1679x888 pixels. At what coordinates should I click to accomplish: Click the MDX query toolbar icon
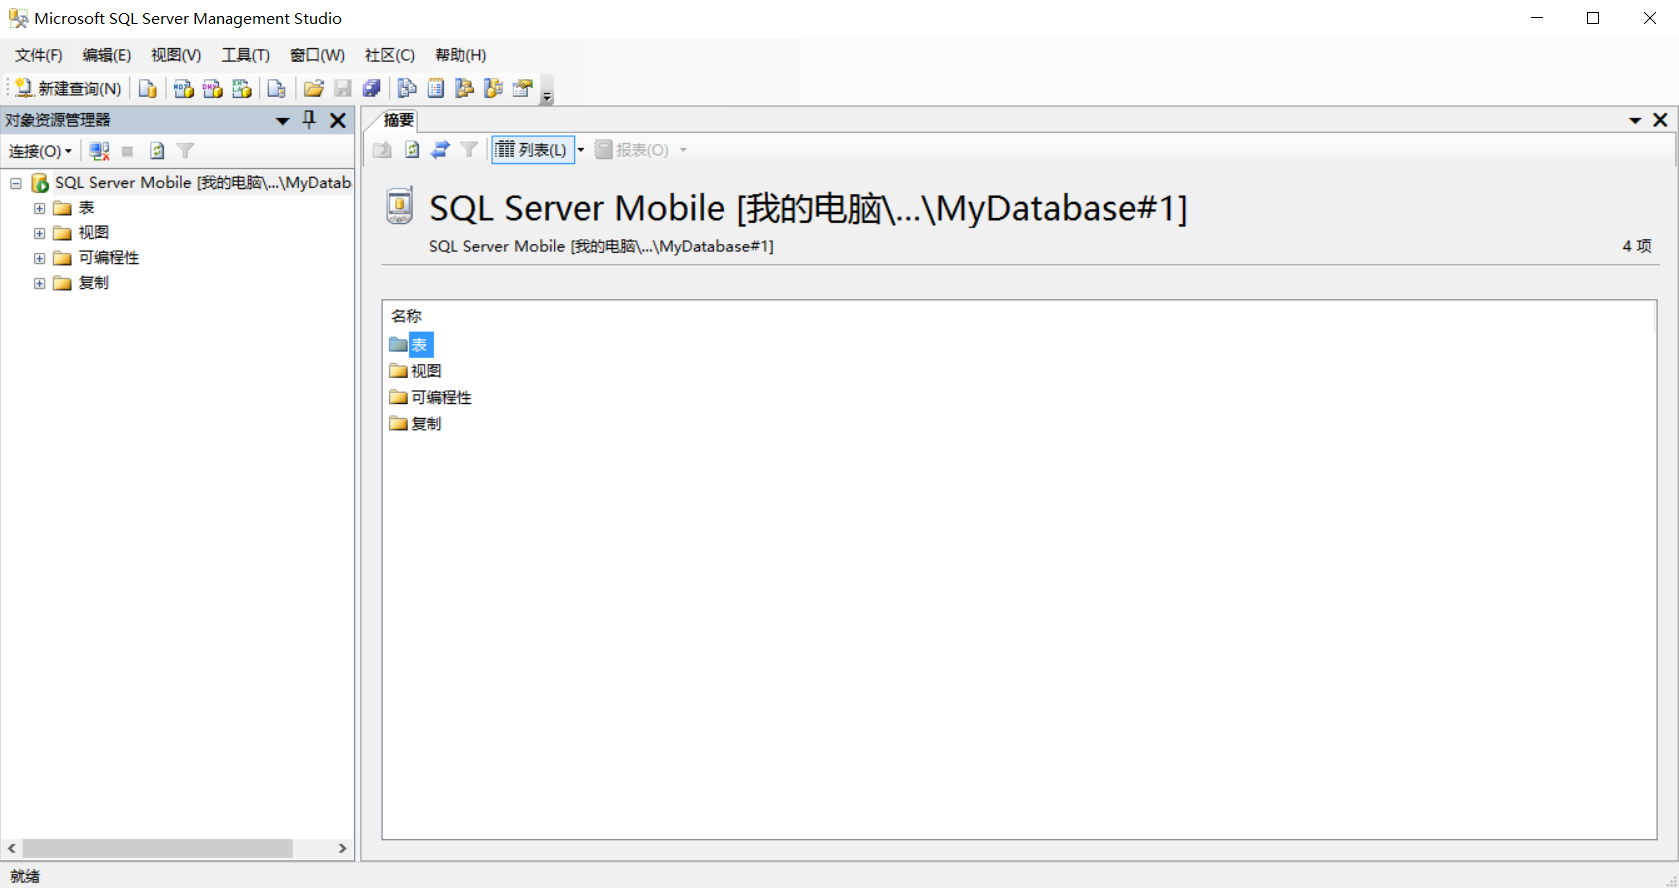[x=183, y=89]
